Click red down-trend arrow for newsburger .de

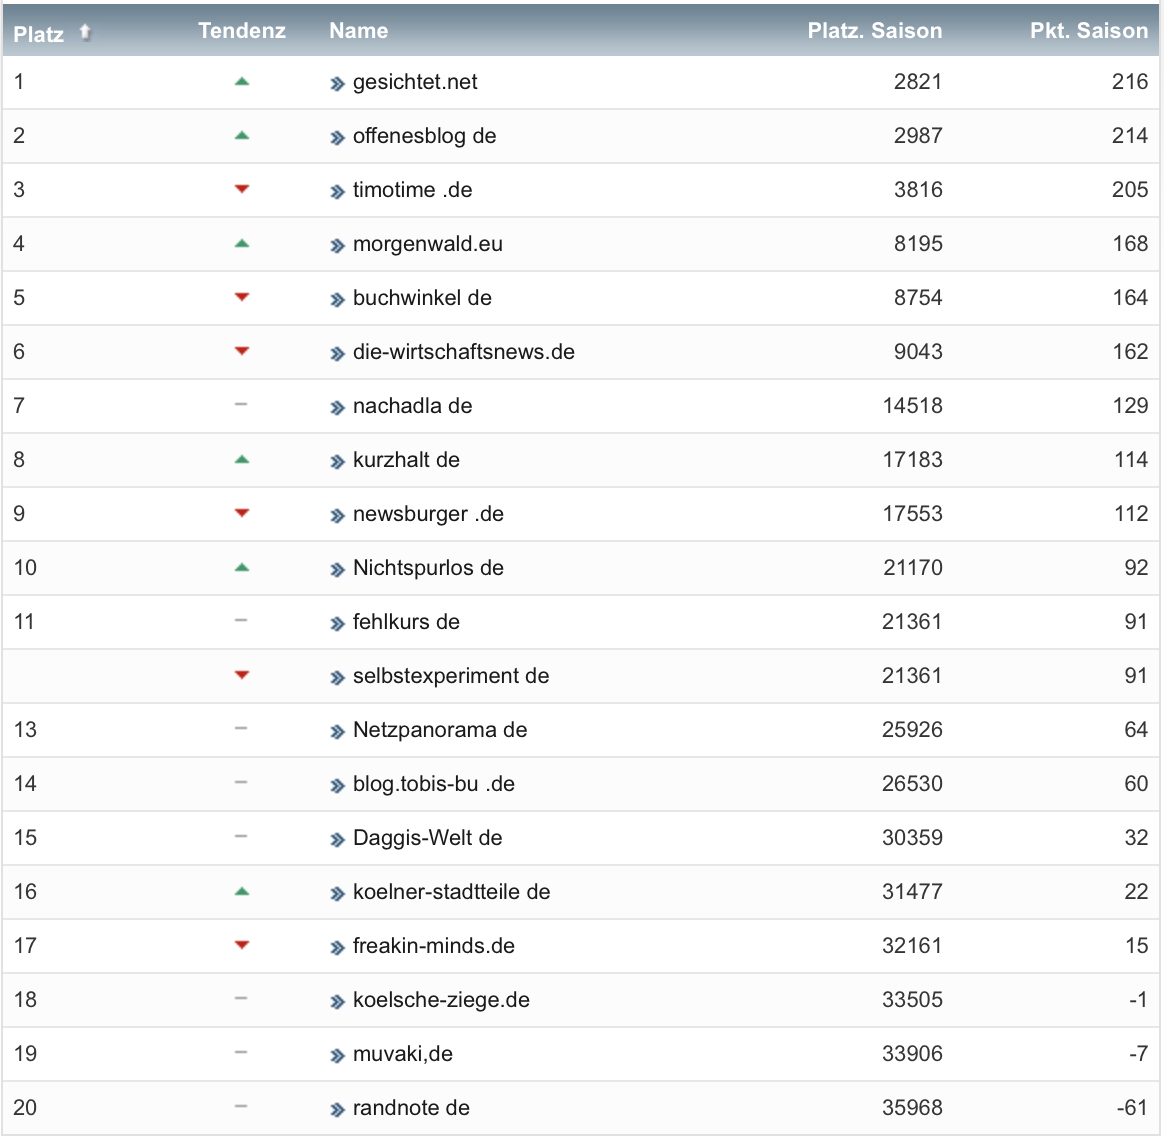coord(241,513)
